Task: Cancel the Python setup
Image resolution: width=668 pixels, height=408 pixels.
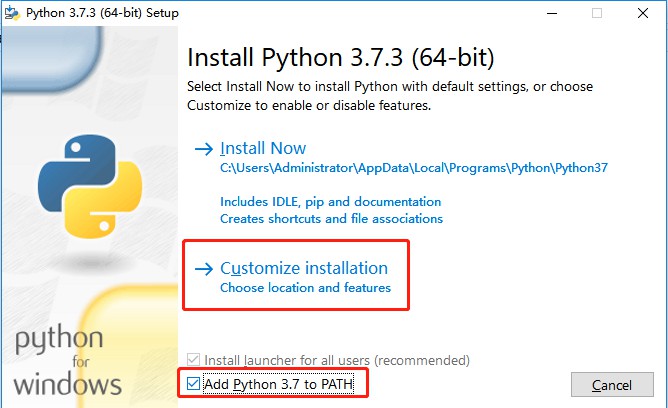Action: [612, 385]
